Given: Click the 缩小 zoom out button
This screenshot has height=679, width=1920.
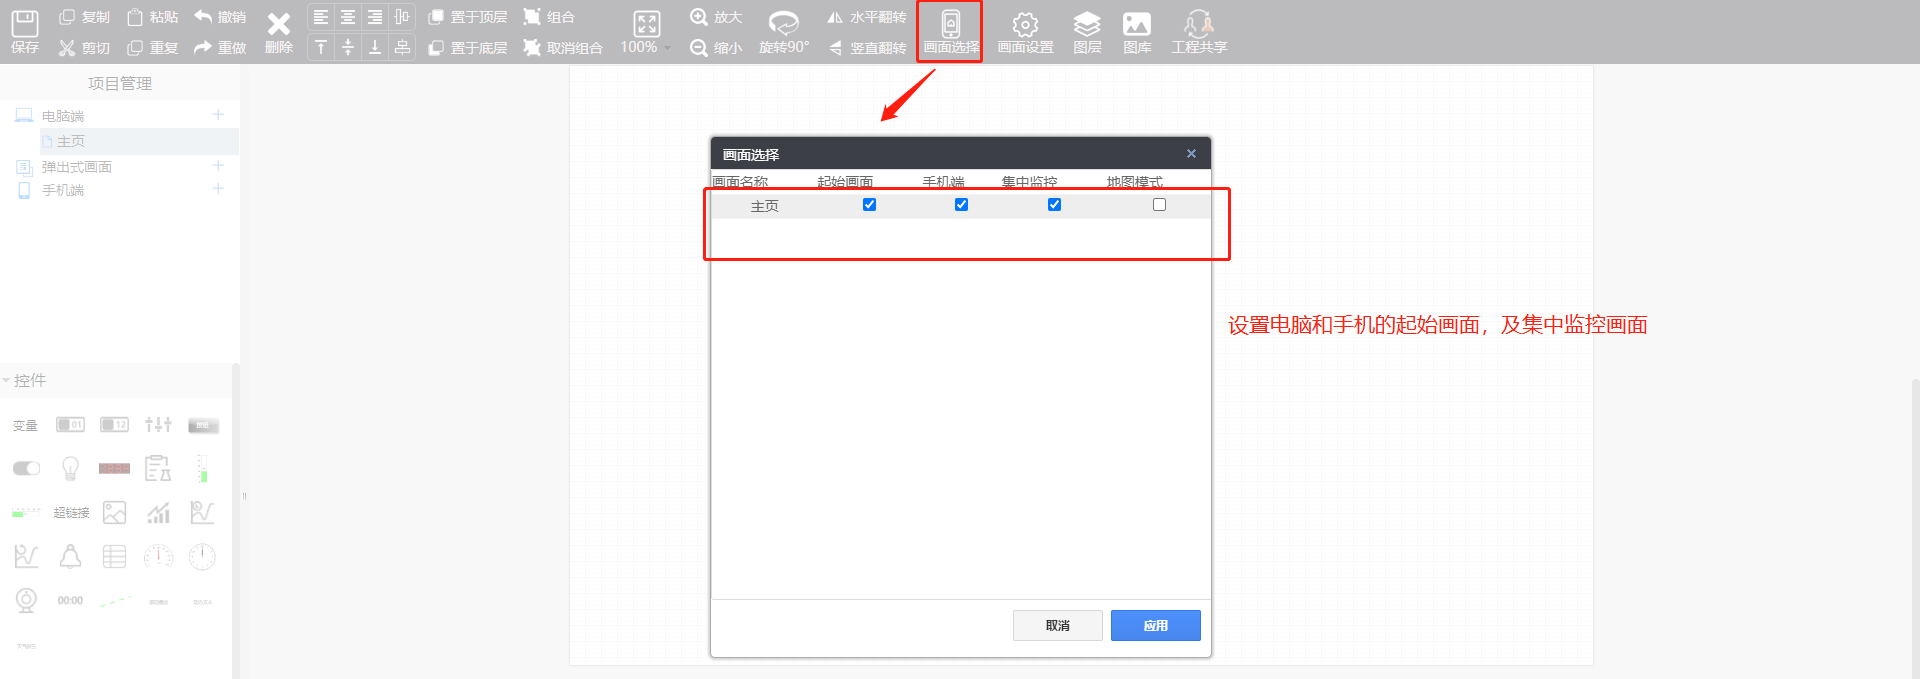Looking at the screenshot, I should point(716,48).
